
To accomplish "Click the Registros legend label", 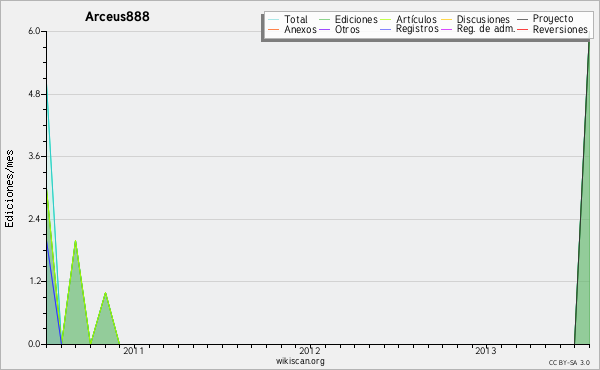I will pos(417,29).
